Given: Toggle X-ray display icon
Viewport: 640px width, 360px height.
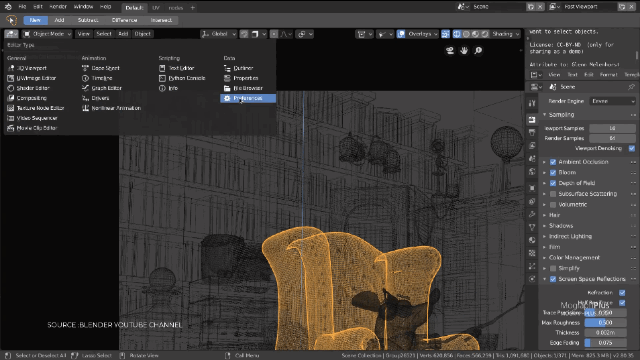Looking at the screenshot, I should coord(445,34).
